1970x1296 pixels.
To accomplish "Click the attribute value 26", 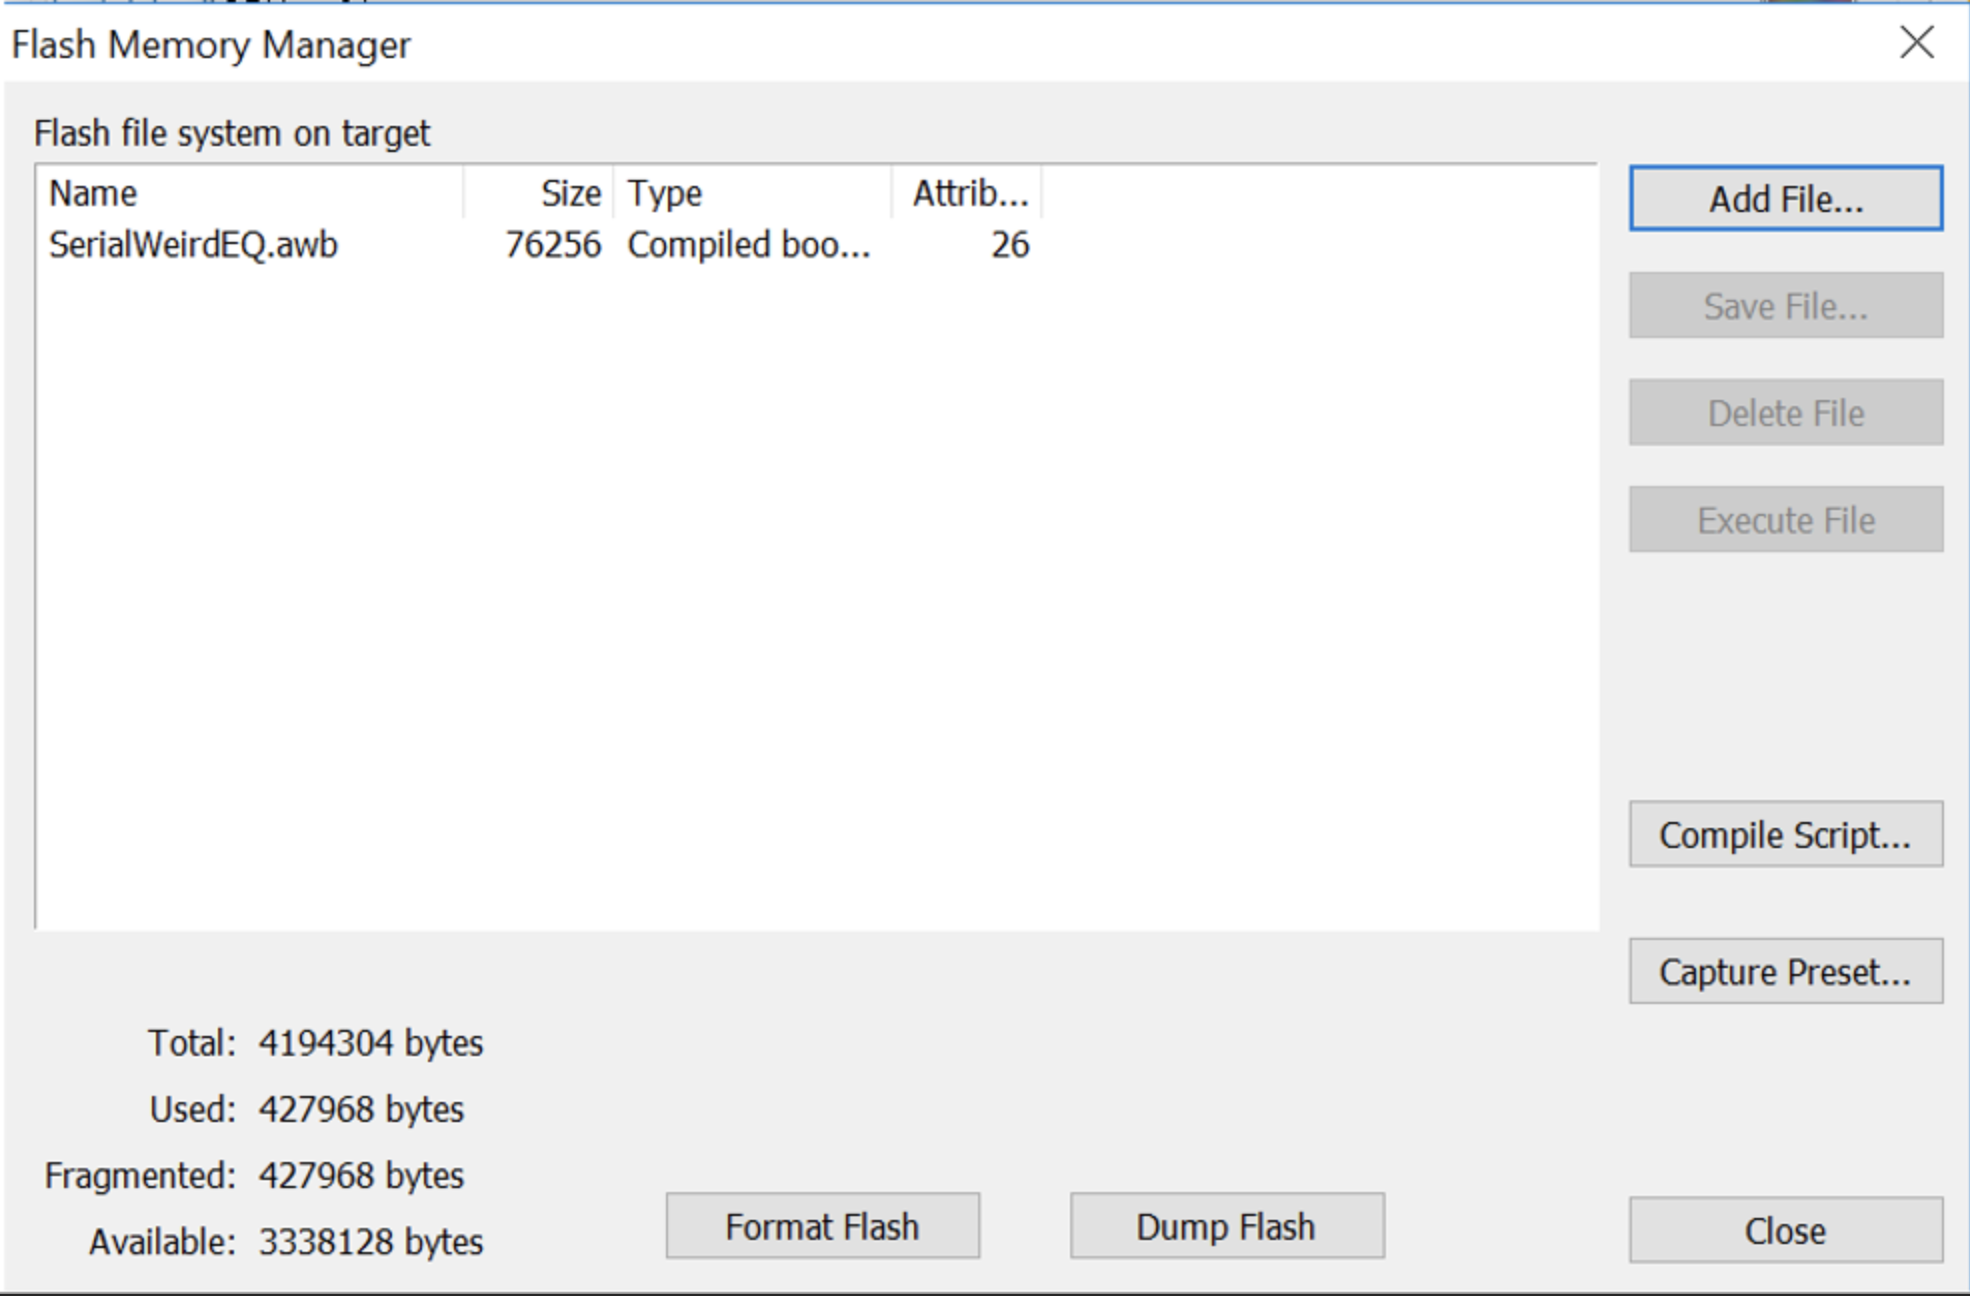I will pyautogui.click(x=1012, y=244).
